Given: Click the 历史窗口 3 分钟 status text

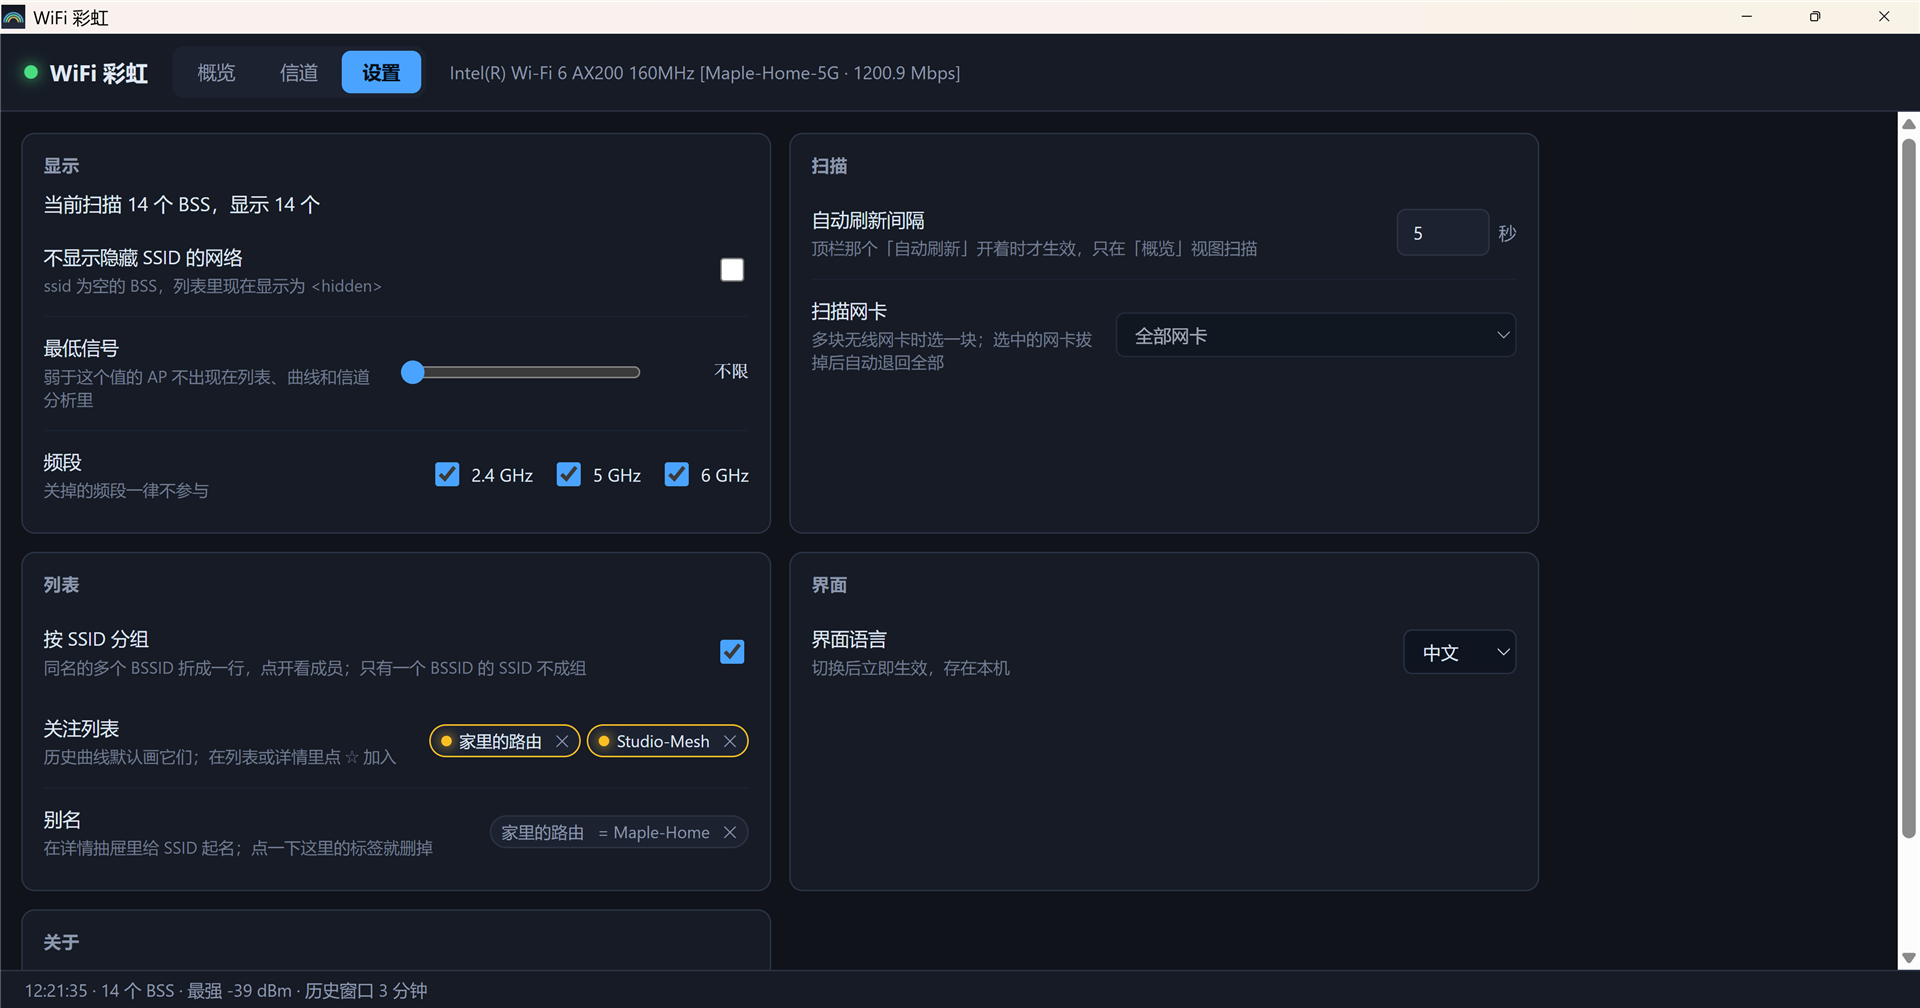Looking at the screenshot, I should [x=366, y=991].
